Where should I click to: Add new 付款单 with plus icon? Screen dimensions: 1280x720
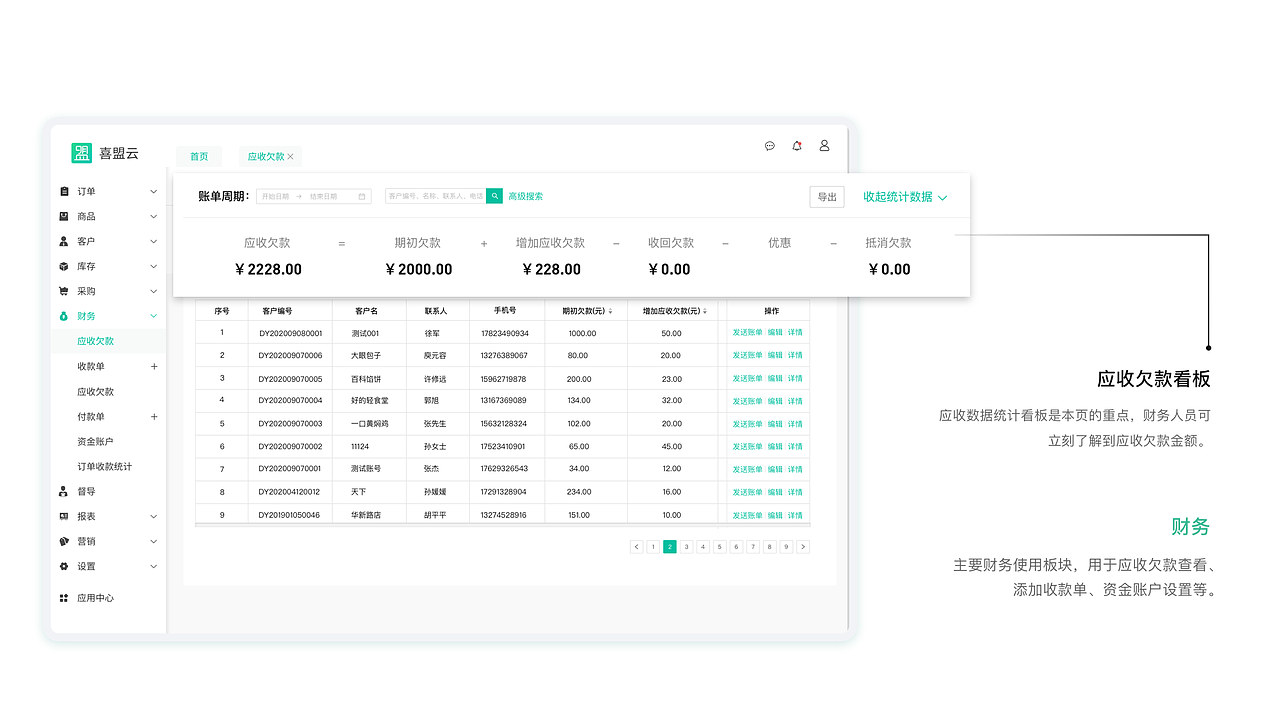[x=154, y=417]
